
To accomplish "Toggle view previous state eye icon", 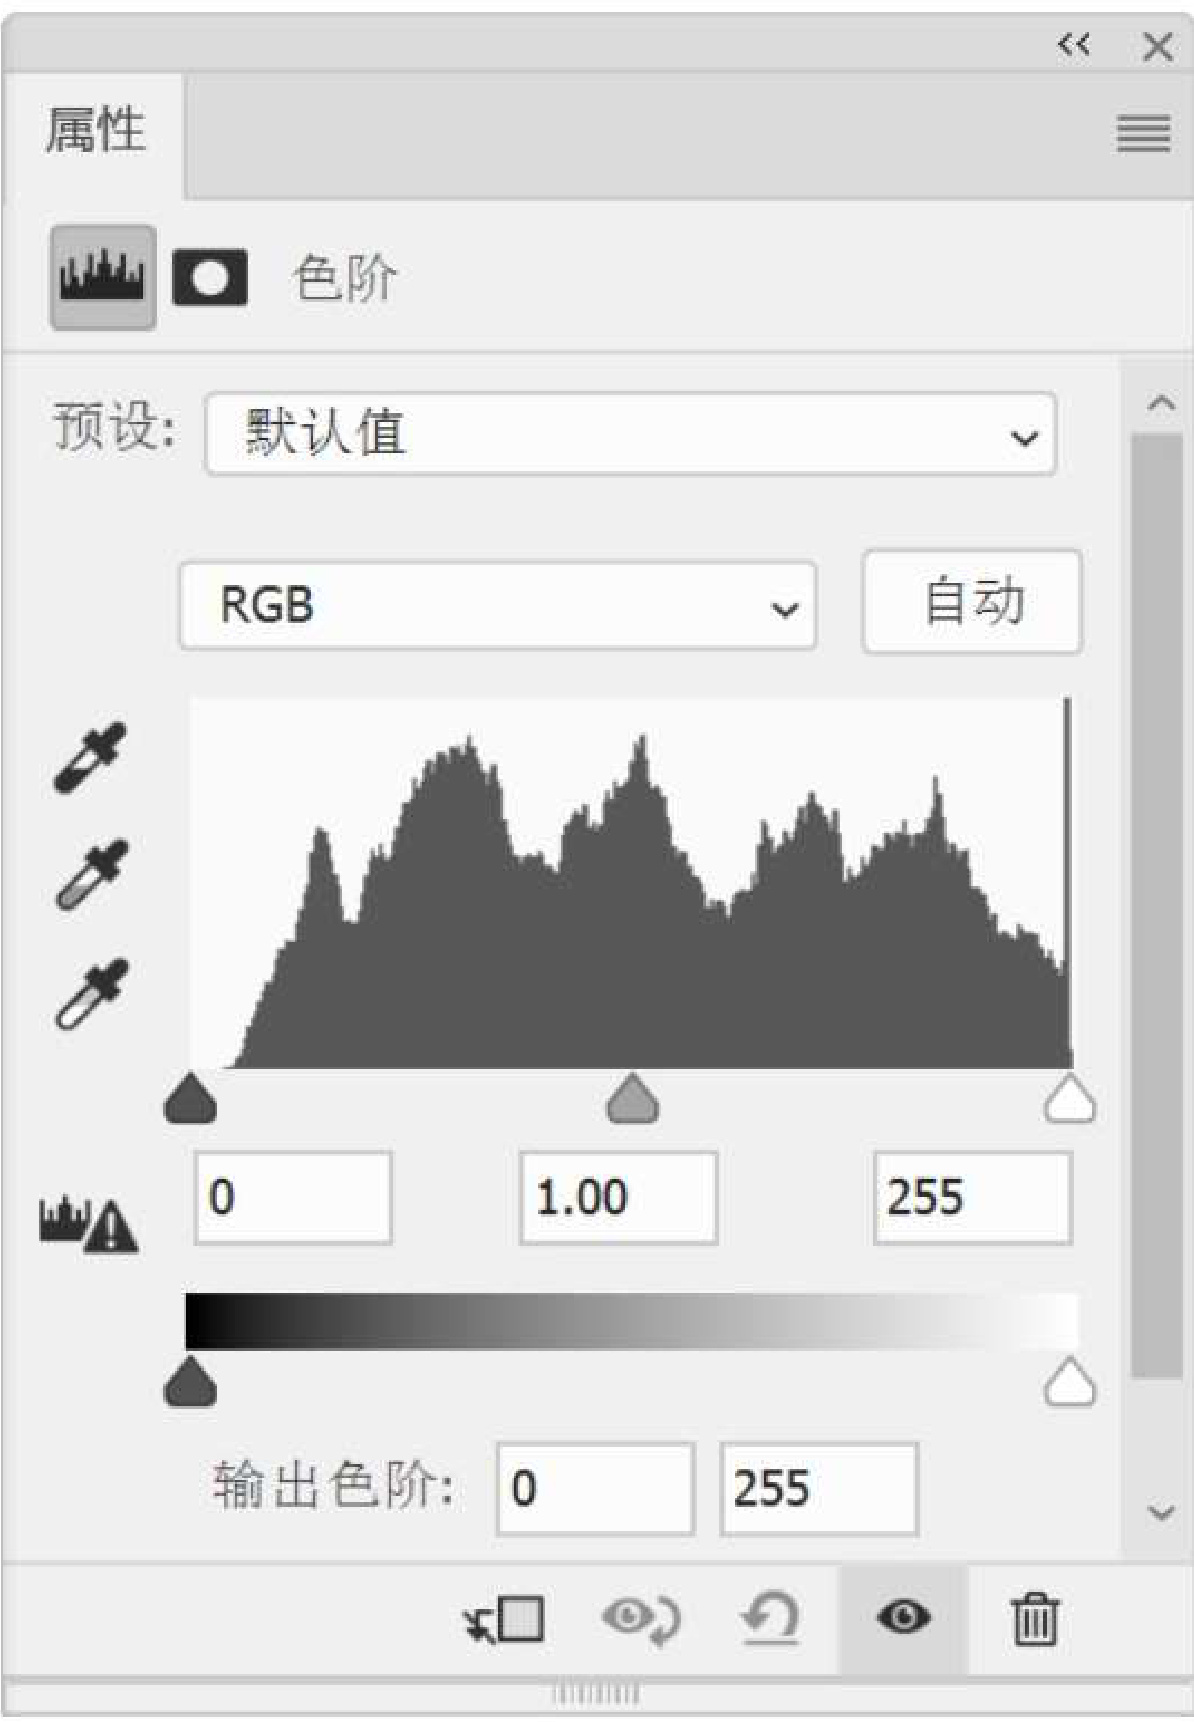I will click(641, 1619).
